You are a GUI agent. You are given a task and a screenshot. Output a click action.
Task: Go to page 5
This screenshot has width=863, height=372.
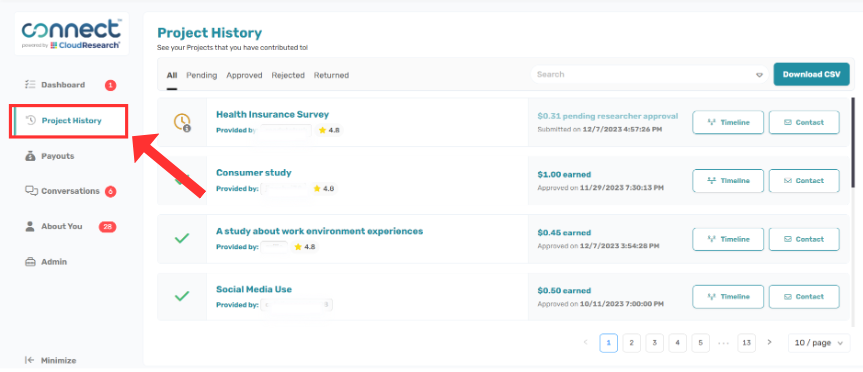pyautogui.click(x=700, y=343)
